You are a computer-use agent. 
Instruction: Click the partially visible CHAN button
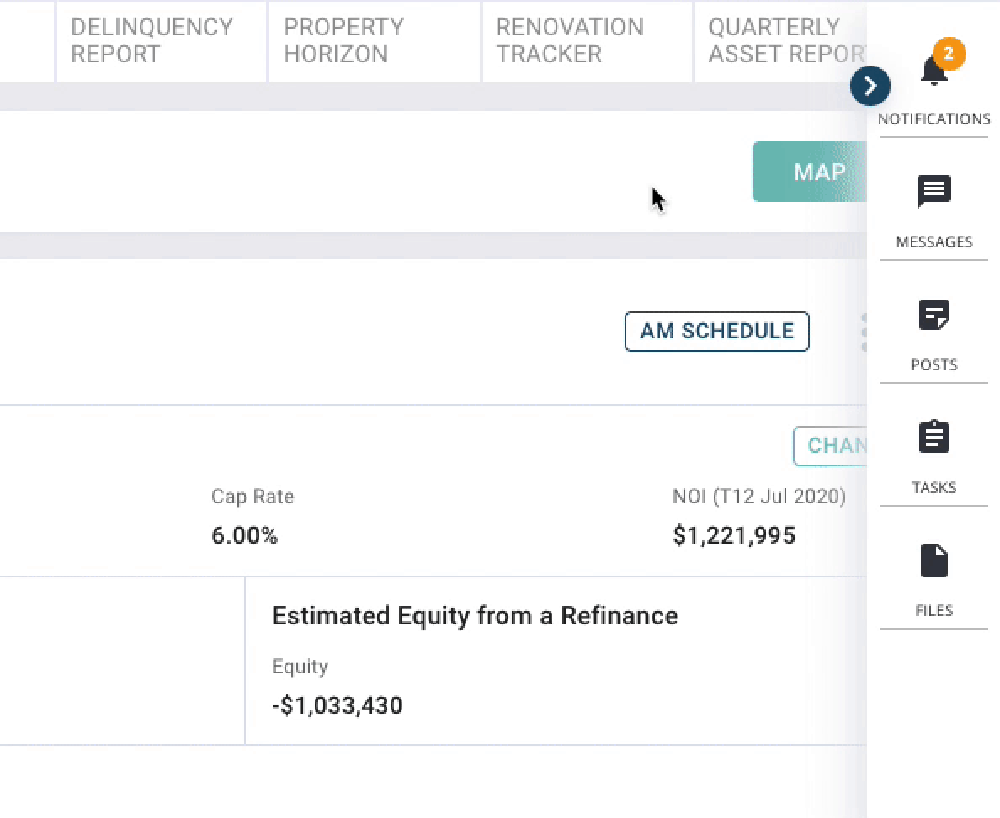[x=830, y=446]
